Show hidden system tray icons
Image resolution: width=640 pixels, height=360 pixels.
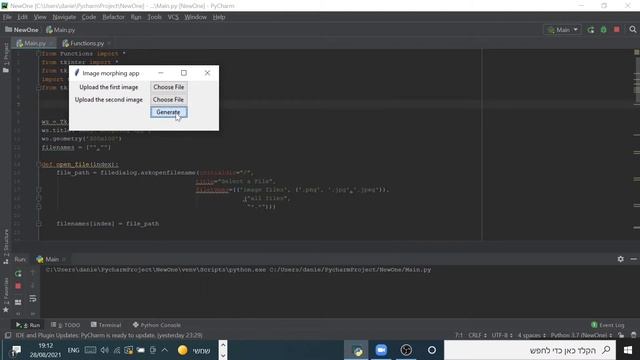click(x=165, y=350)
